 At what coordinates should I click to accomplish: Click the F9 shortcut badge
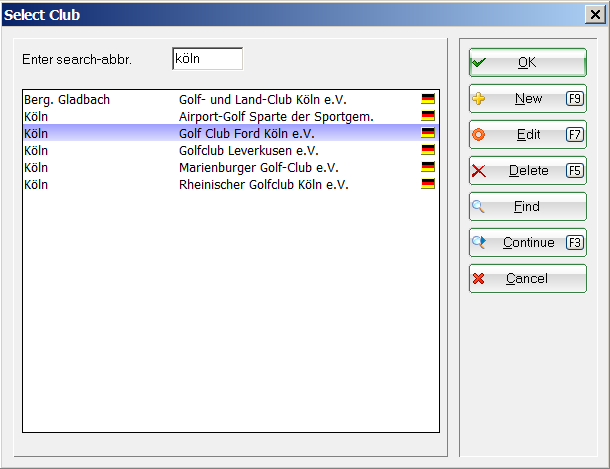575,98
